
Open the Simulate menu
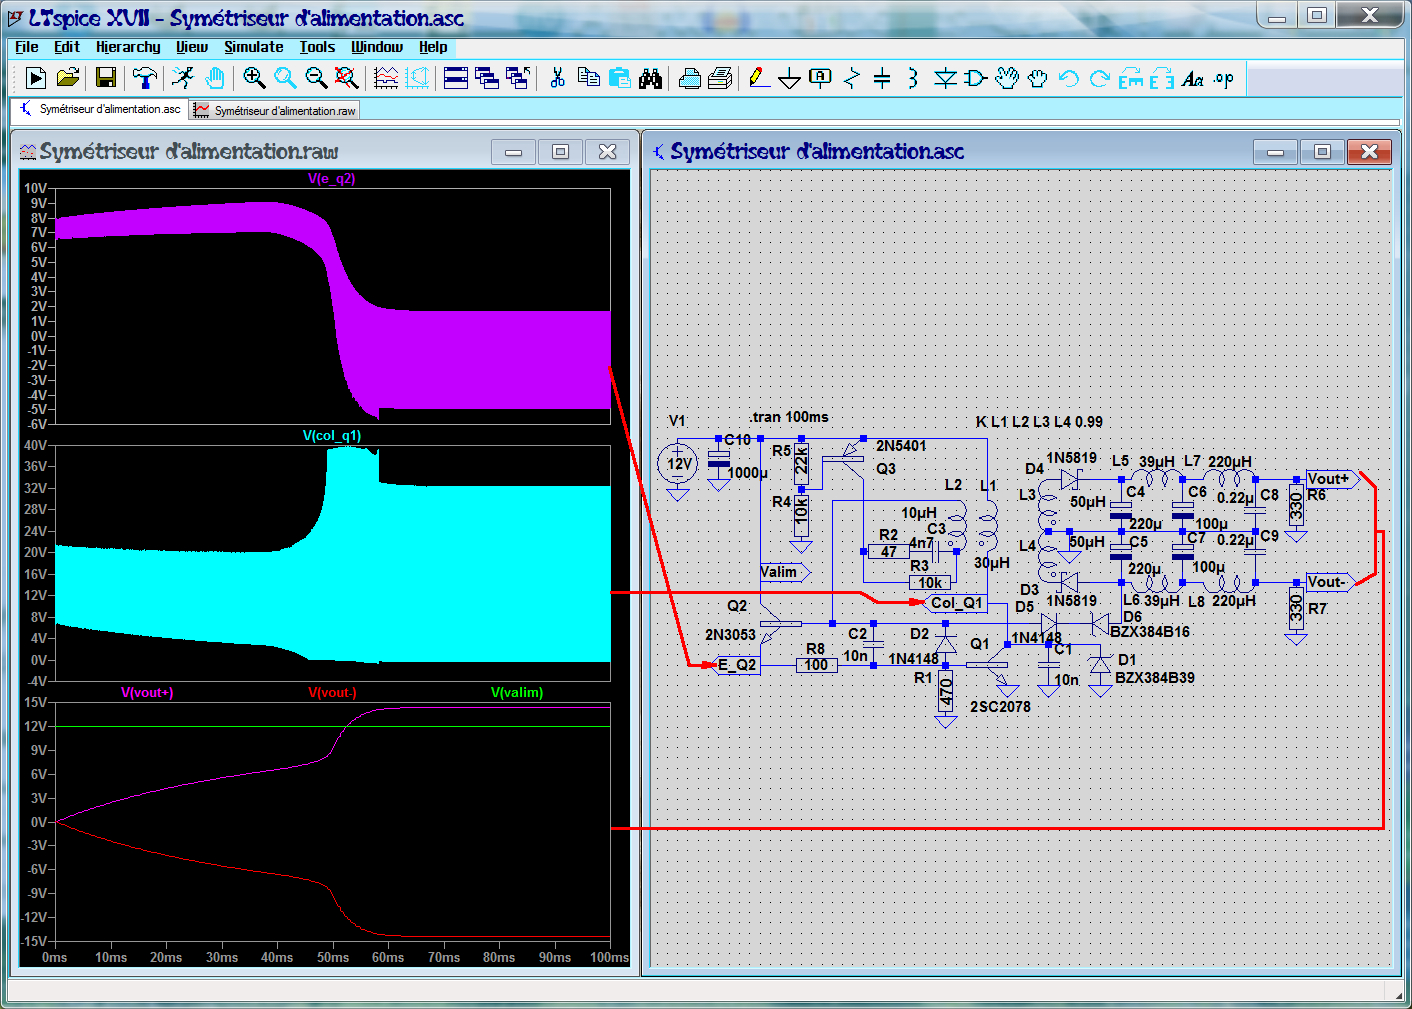point(253,47)
